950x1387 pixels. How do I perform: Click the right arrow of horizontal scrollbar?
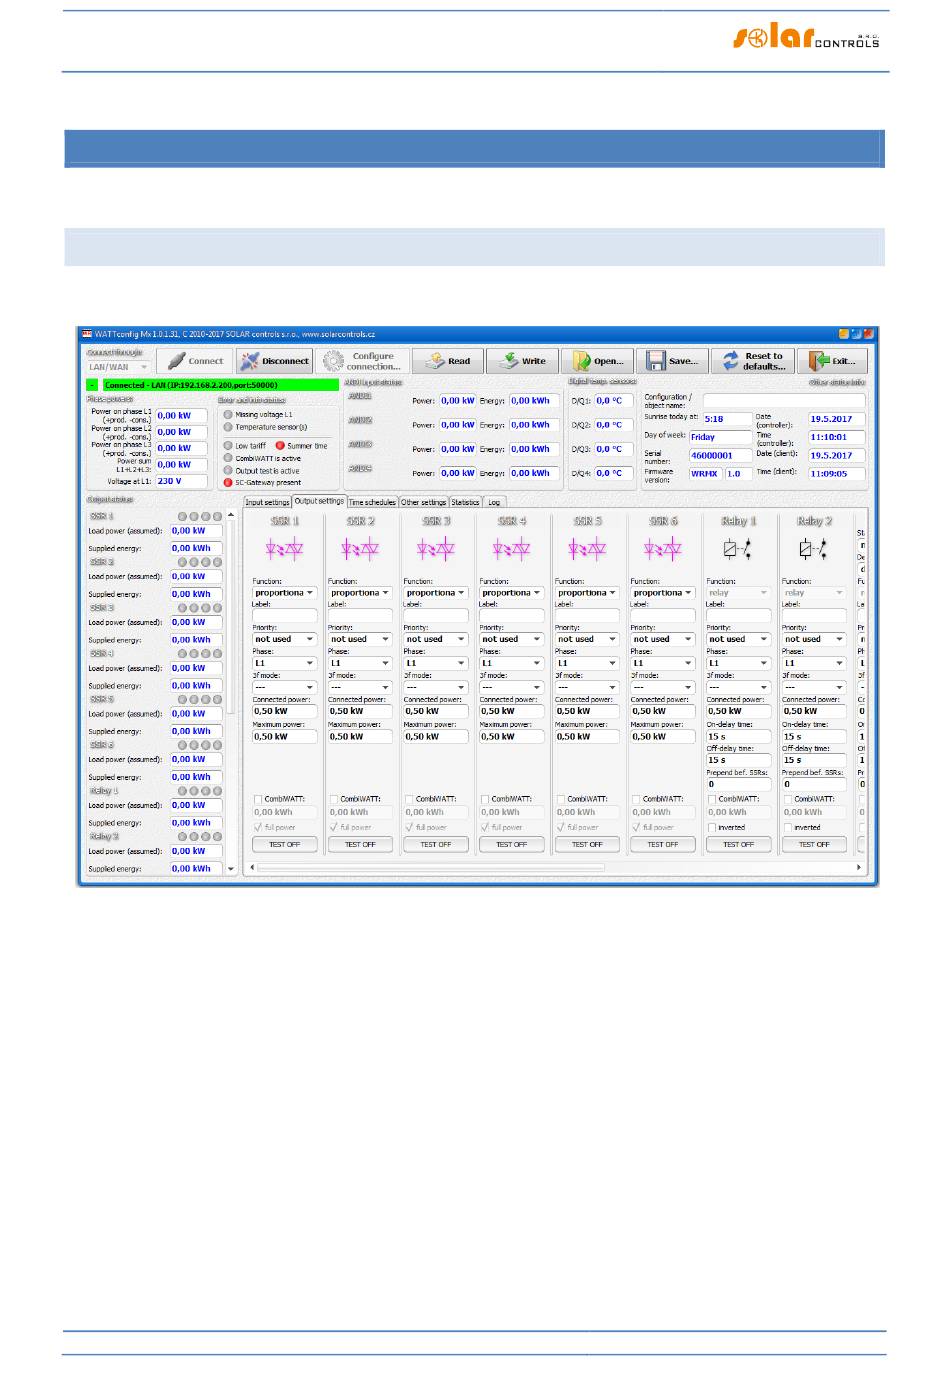pyautogui.click(x=859, y=868)
